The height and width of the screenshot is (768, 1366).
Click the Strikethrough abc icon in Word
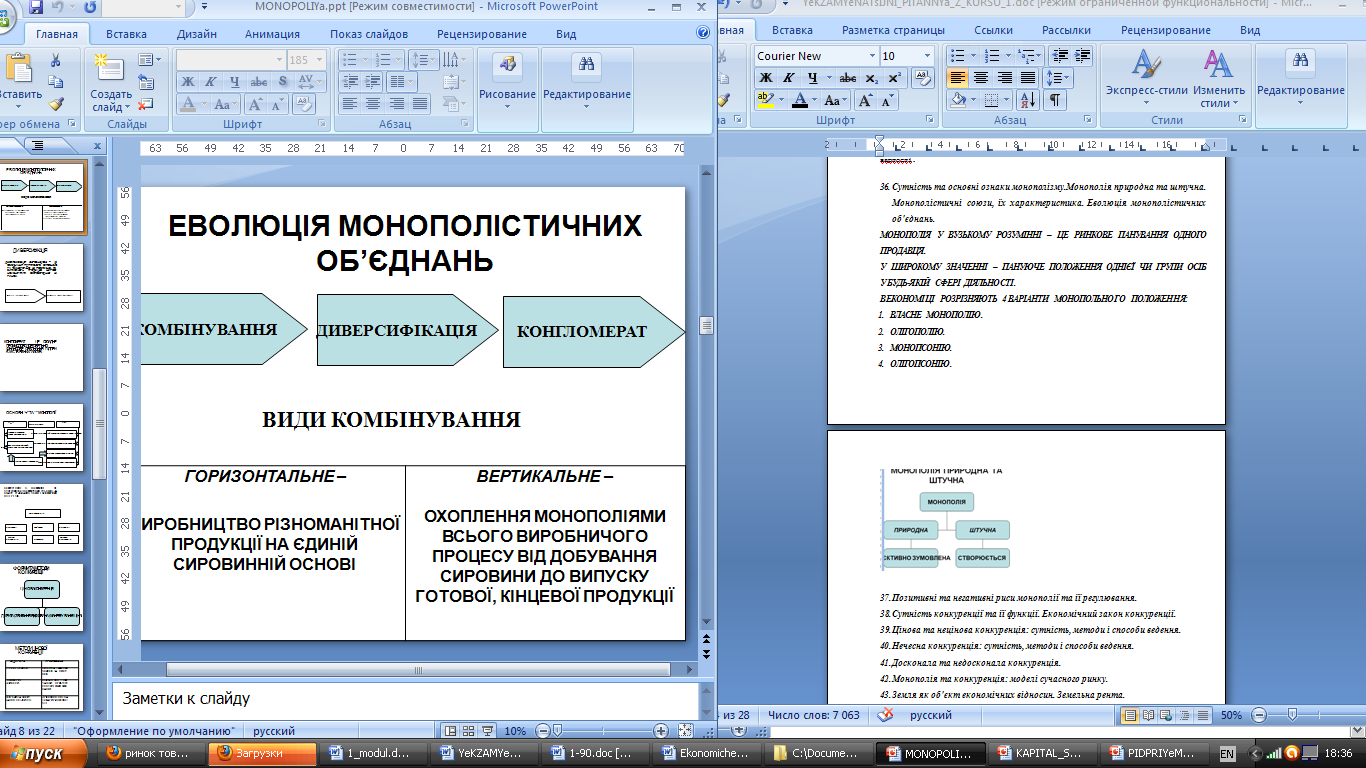pos(847,78)
